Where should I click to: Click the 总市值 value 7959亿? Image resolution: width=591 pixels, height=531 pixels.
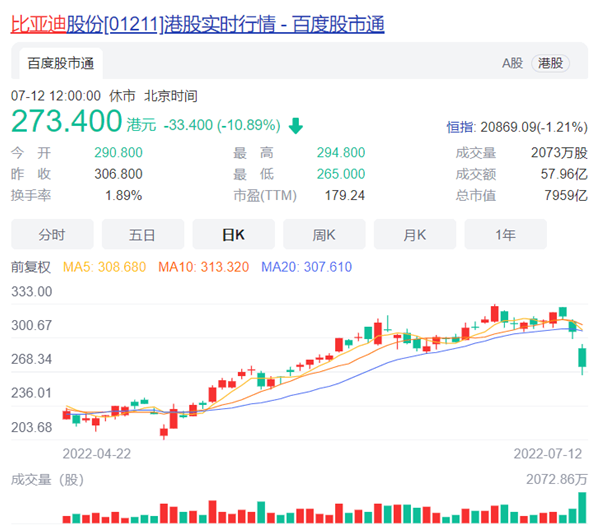click(566, 196)
